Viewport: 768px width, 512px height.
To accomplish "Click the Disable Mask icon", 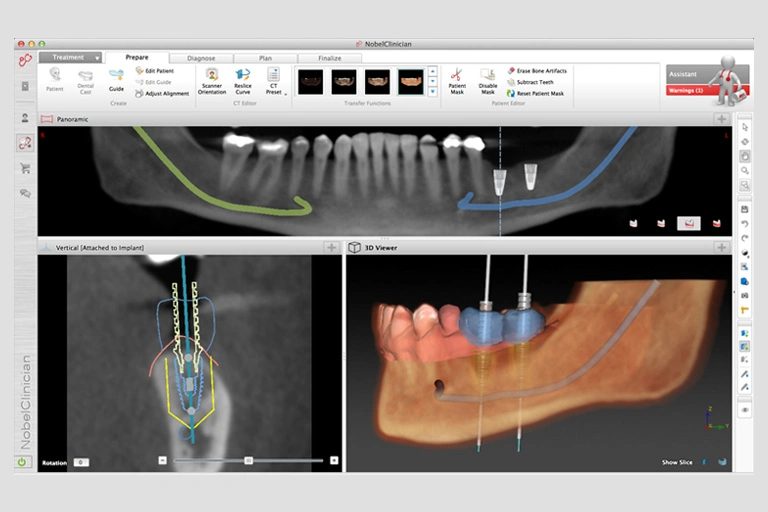I will click(x=488, y=76).
